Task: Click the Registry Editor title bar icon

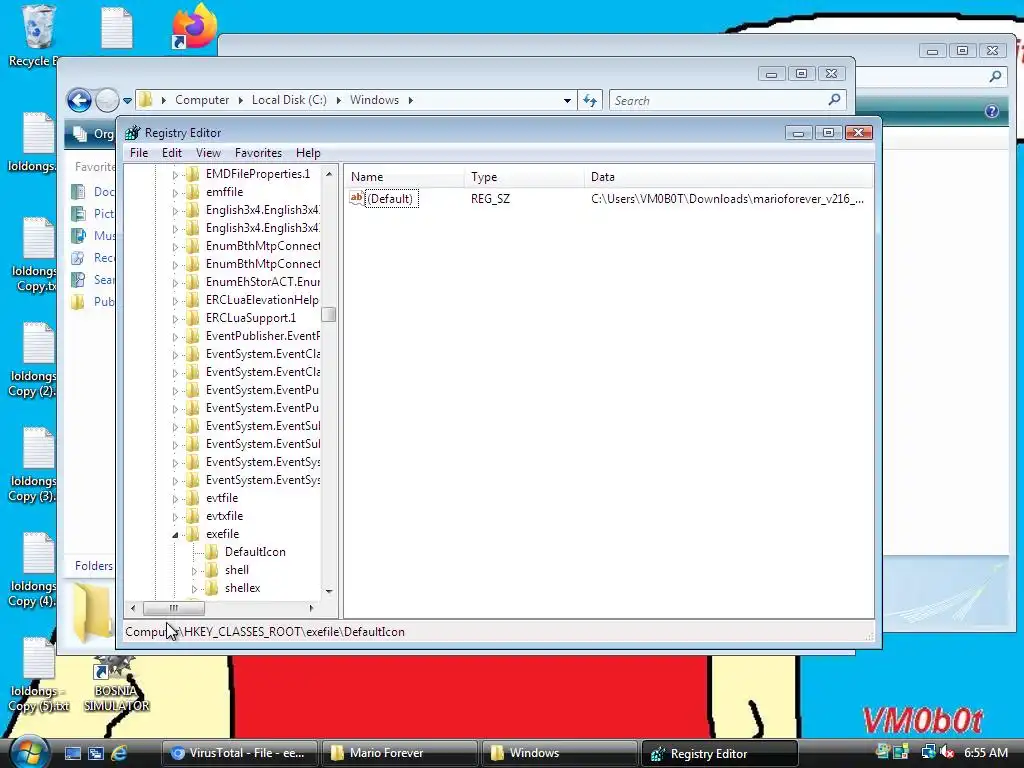Action: point(133,133)
